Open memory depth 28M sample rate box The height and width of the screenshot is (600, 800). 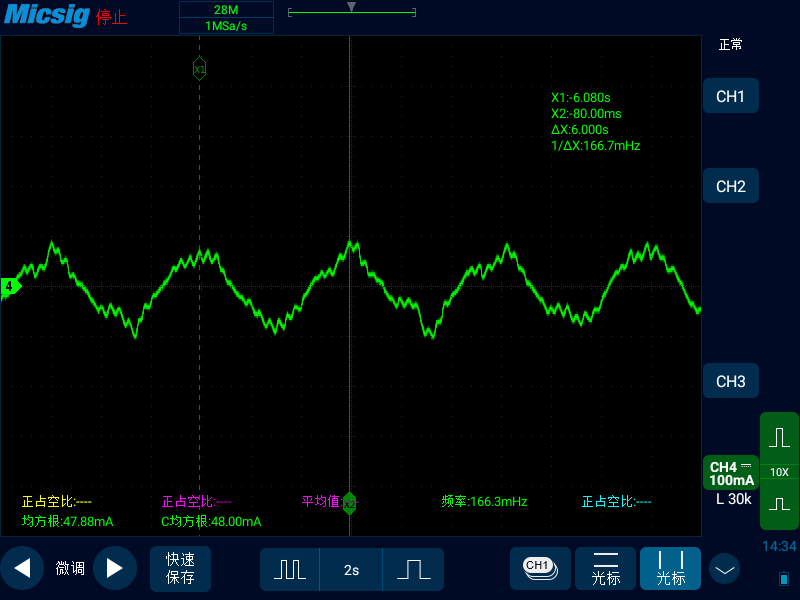tap(226, 17)
